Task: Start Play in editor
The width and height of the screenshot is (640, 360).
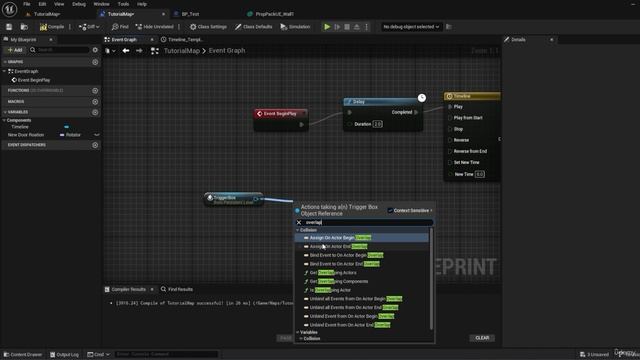Action: (x=327, y=27)
